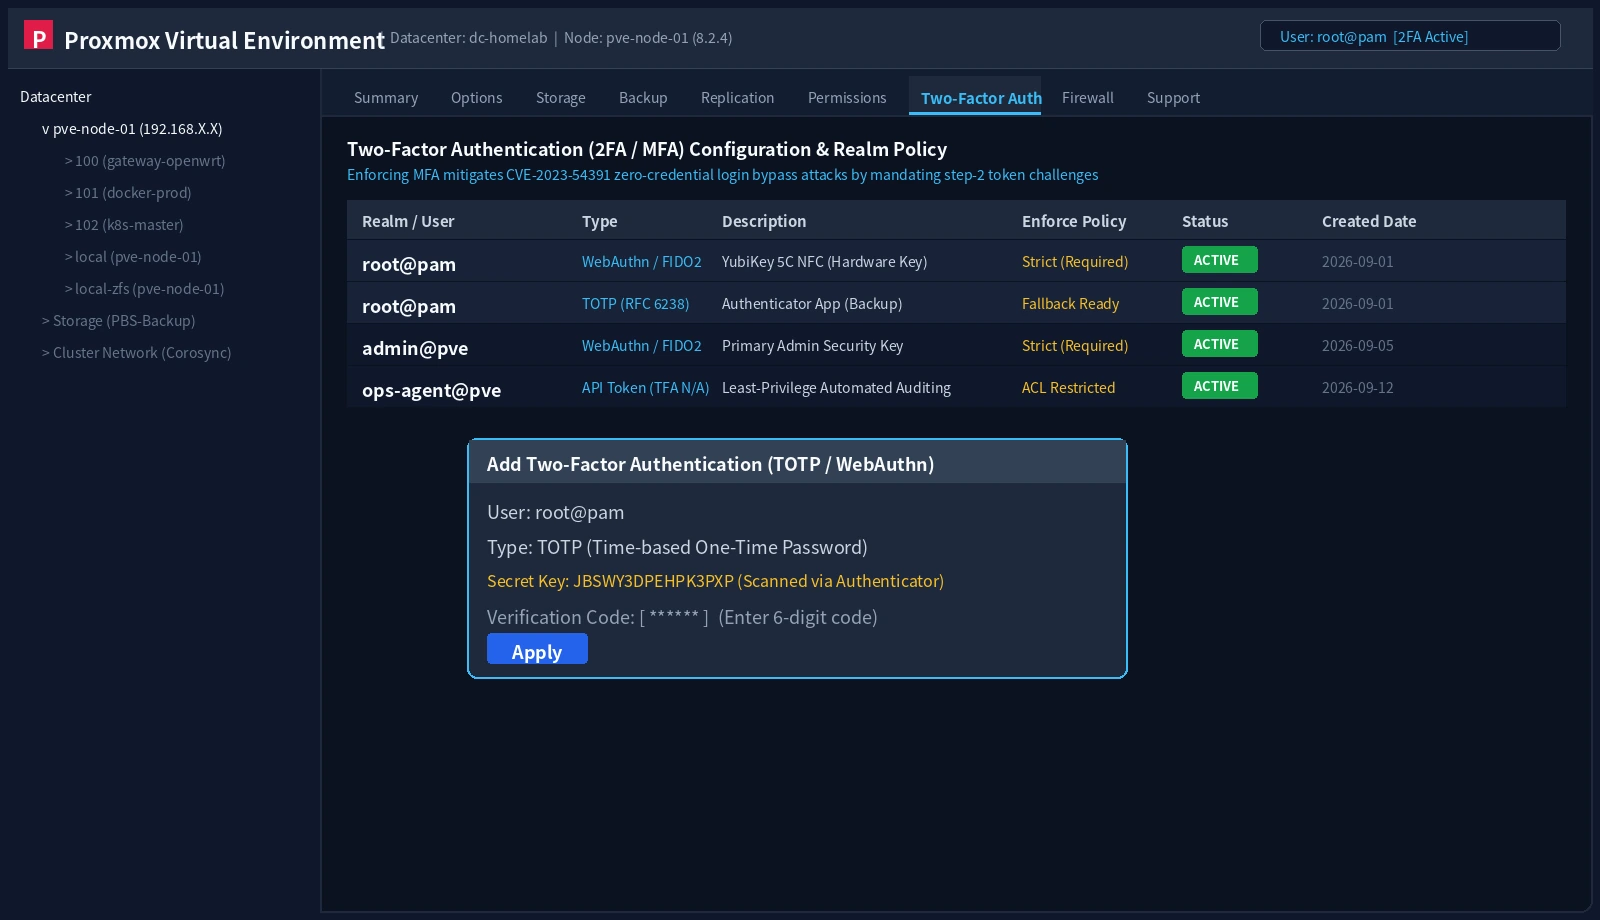The image size is (1600, 920).
Task: Switch to the Firewall tab
Action: pyautogui.click(x=1088, y=98)
